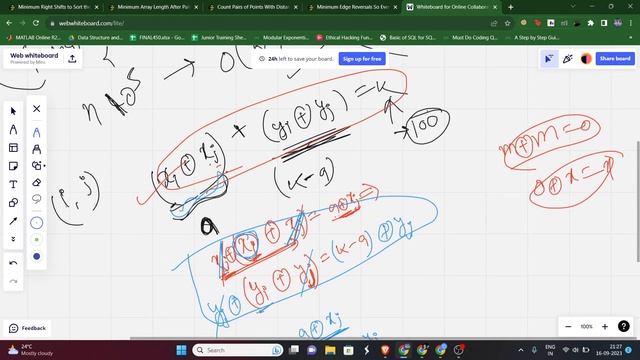
Task: Open the Templates tool in left toolbar
Action: 13,148
